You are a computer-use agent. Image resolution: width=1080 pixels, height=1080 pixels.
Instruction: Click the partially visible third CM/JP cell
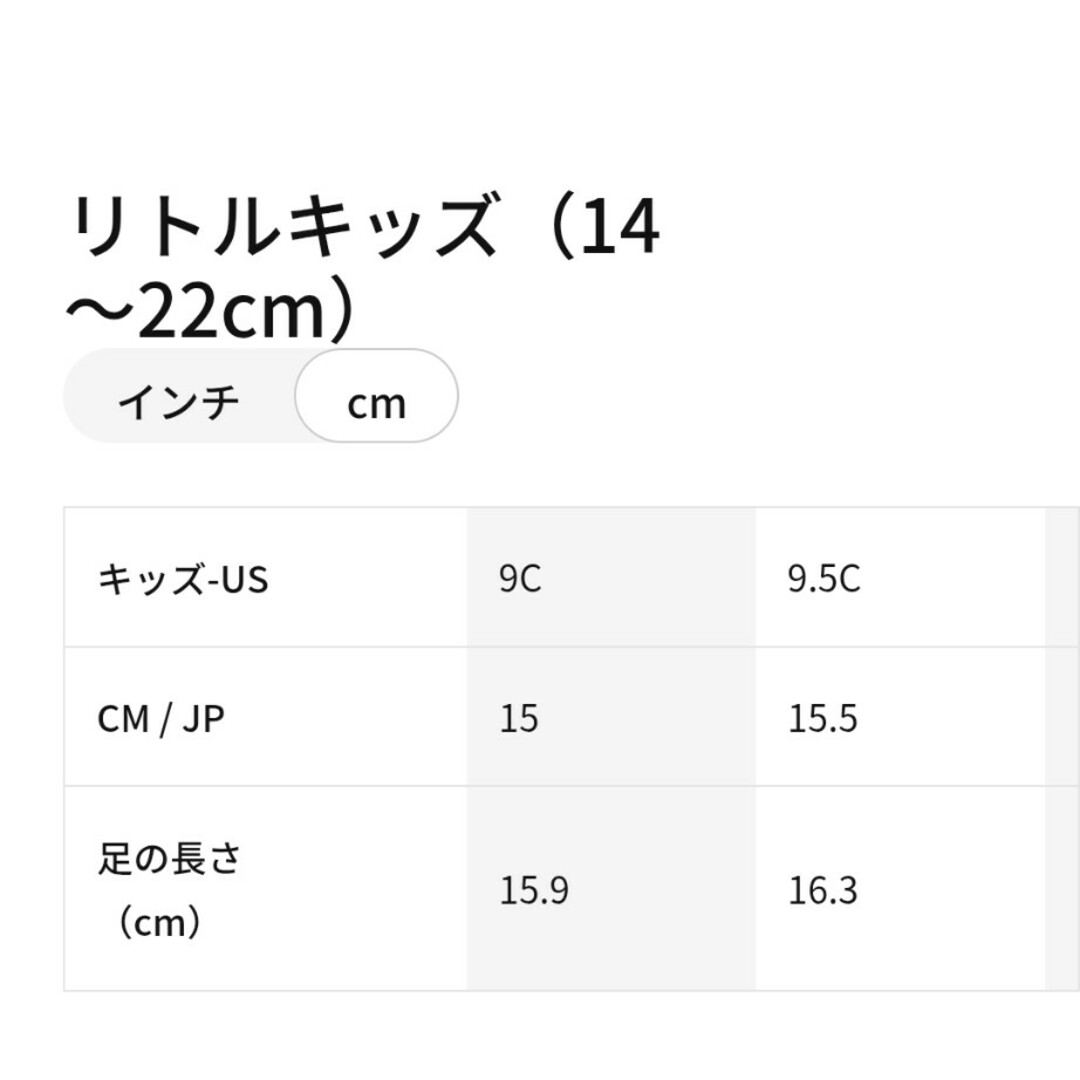1062,716
